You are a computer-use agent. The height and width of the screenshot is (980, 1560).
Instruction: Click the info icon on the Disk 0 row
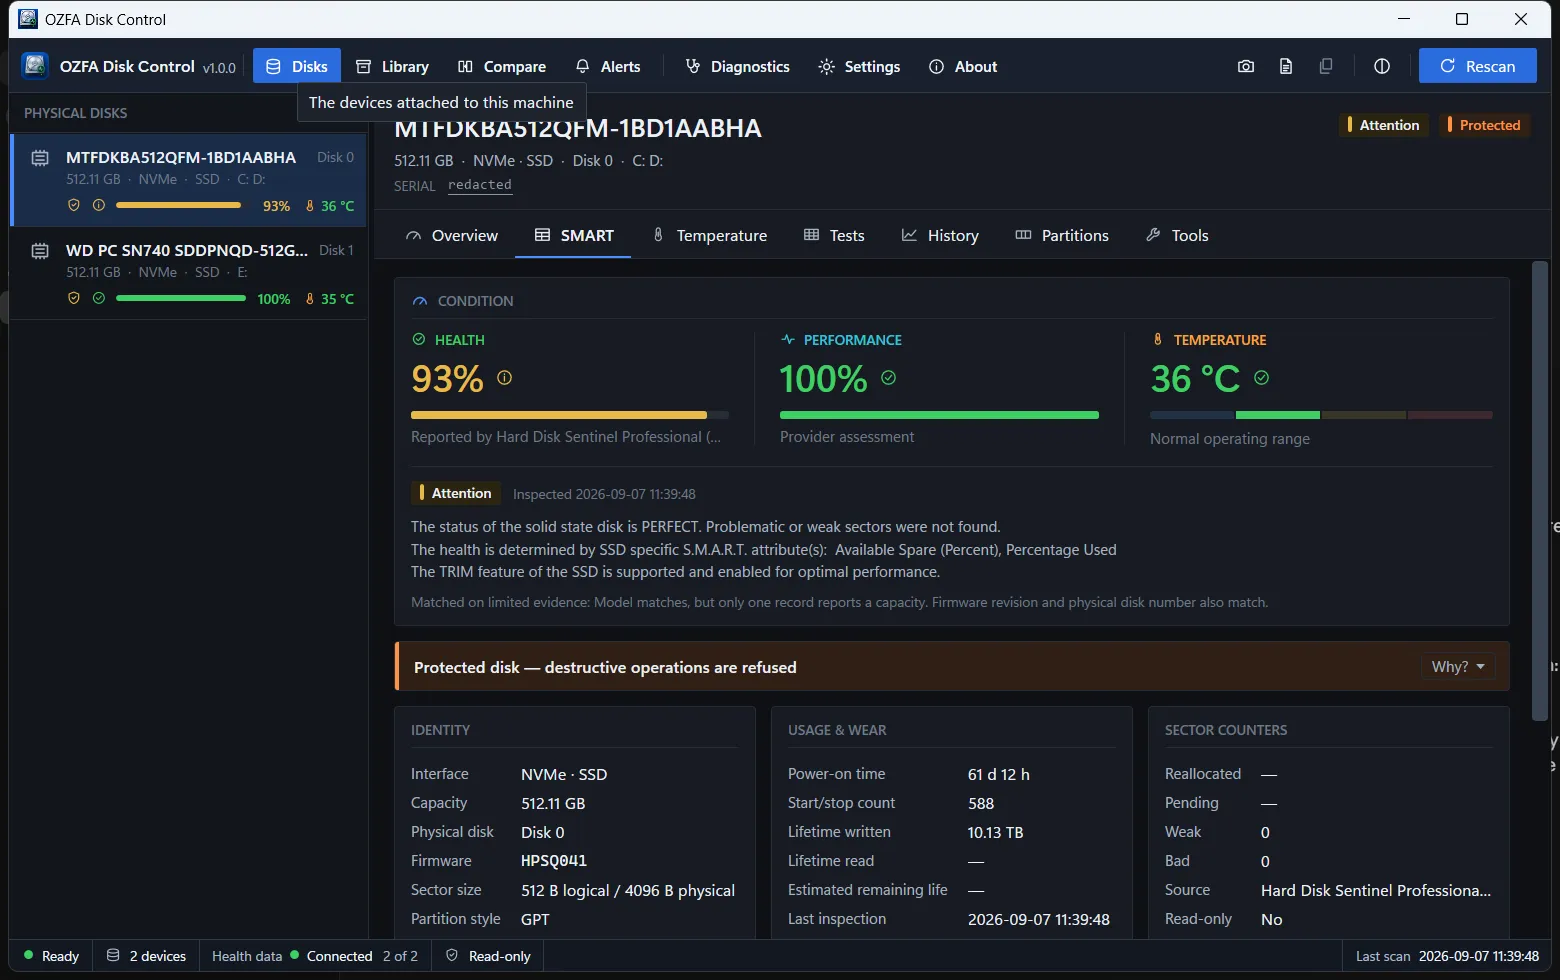(98, 205)
